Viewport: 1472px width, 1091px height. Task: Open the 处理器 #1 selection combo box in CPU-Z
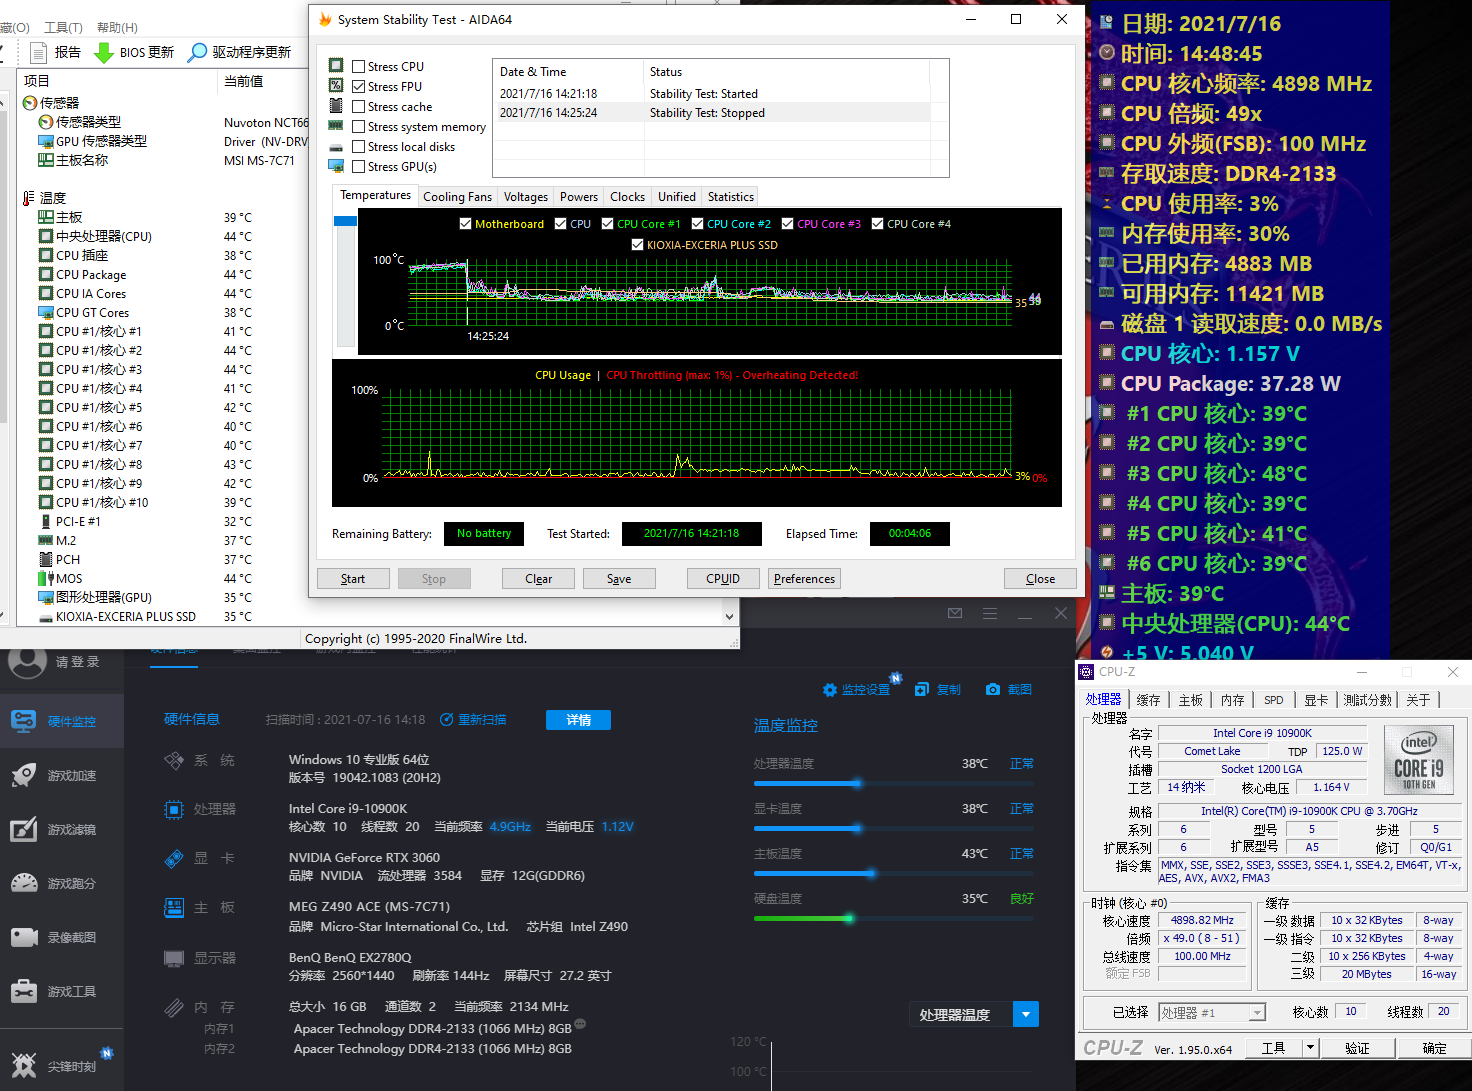pos(1212,1013)
